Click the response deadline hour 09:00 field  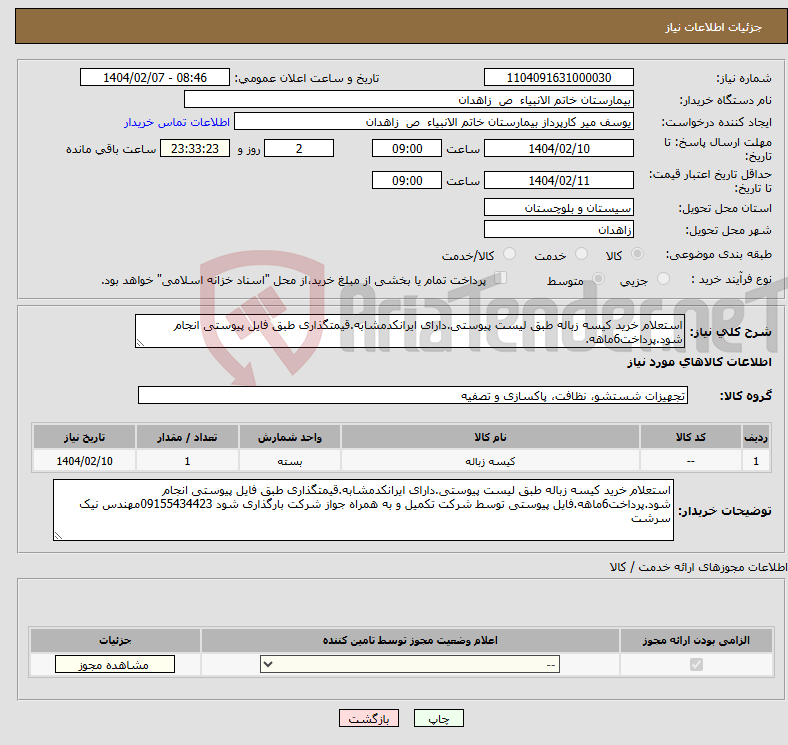tap(407, 148)
